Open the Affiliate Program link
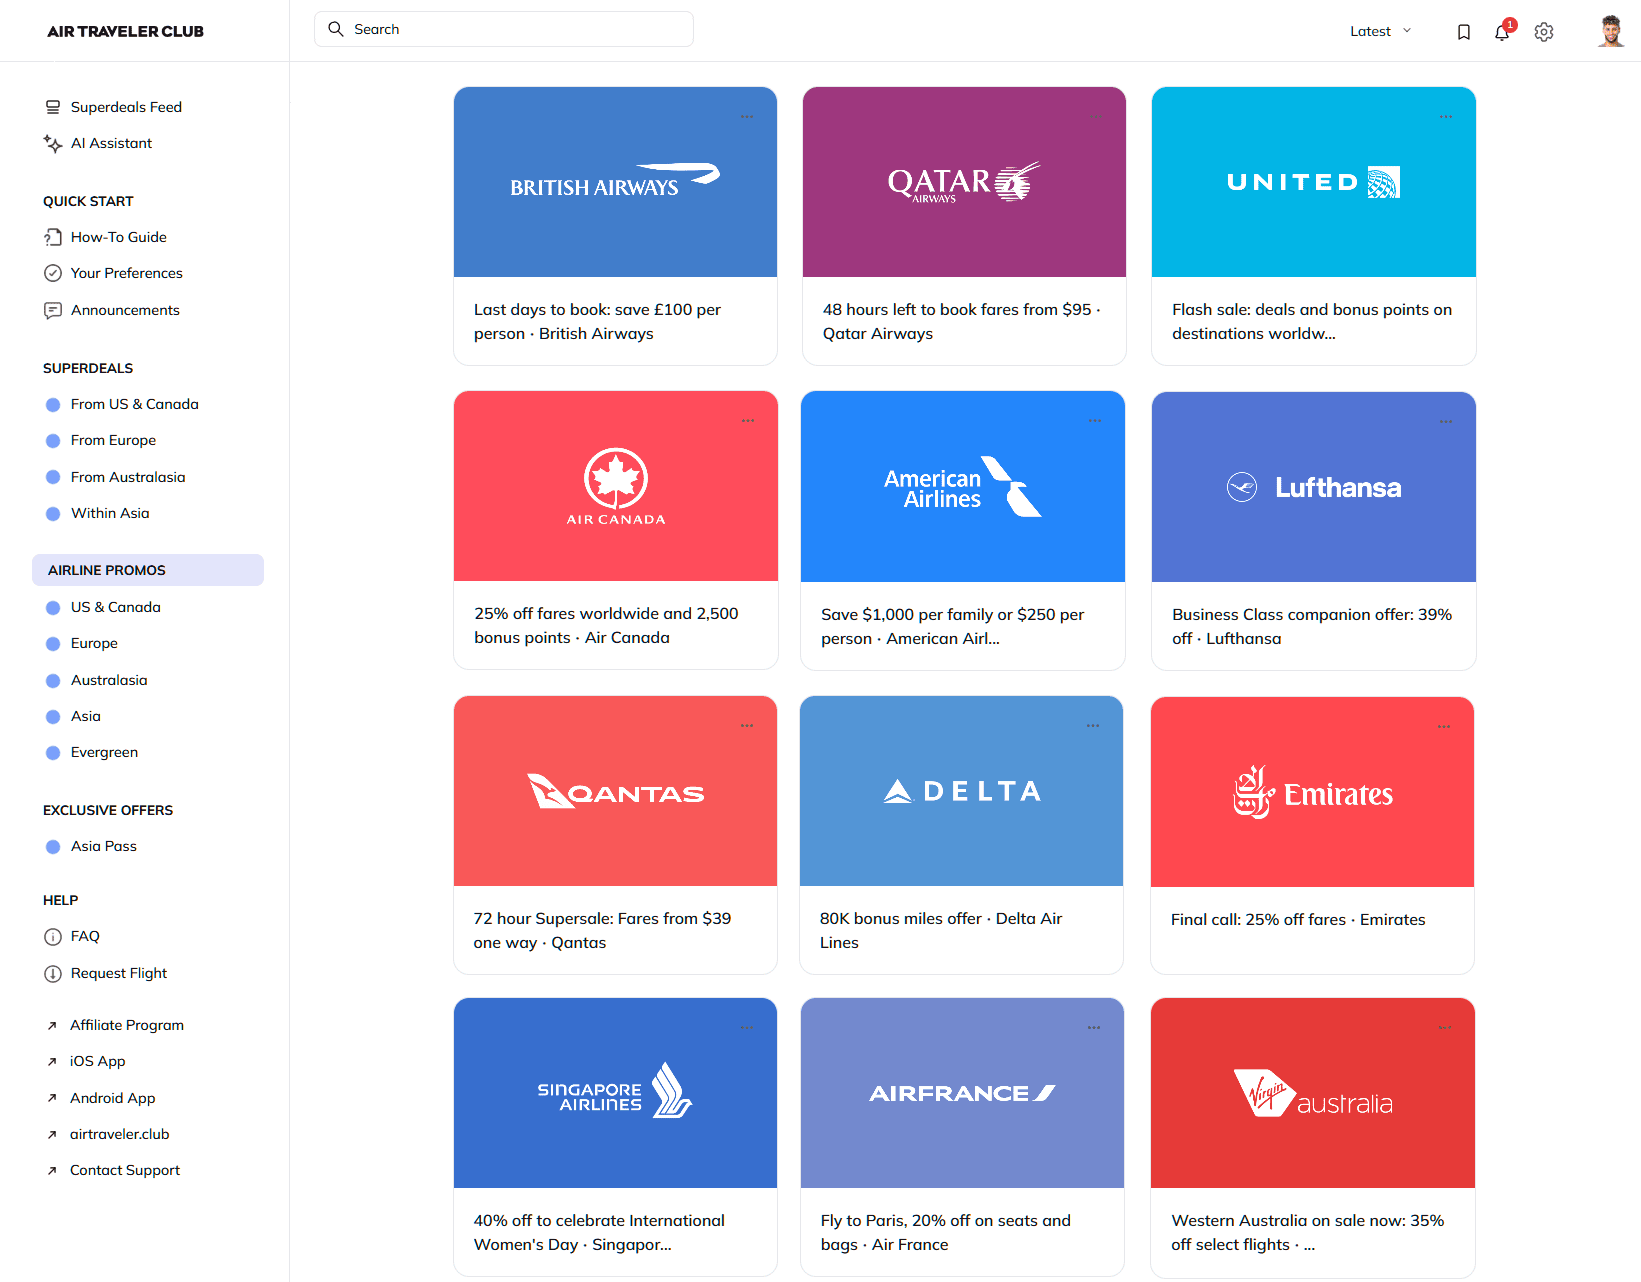This screenshot has height=1282, width=1641. click(126, 1025)
